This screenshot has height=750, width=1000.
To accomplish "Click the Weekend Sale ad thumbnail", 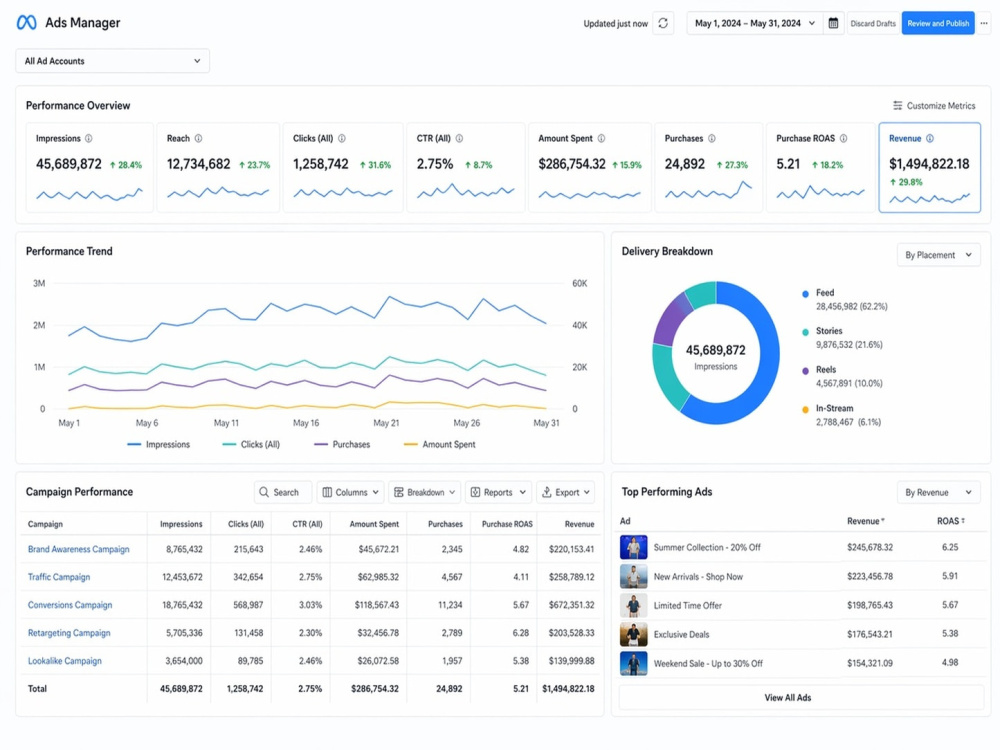I will pyautogui.click(x=633, y=663).
